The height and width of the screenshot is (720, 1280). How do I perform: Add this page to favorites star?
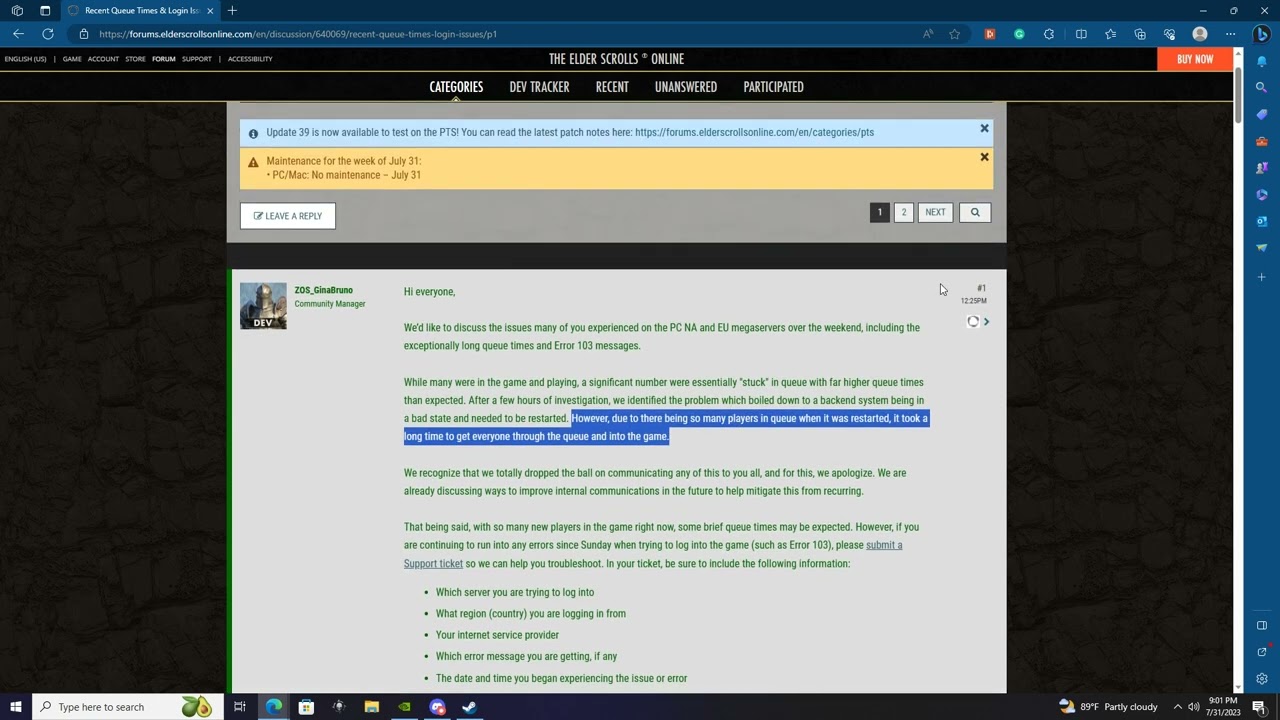955,34
